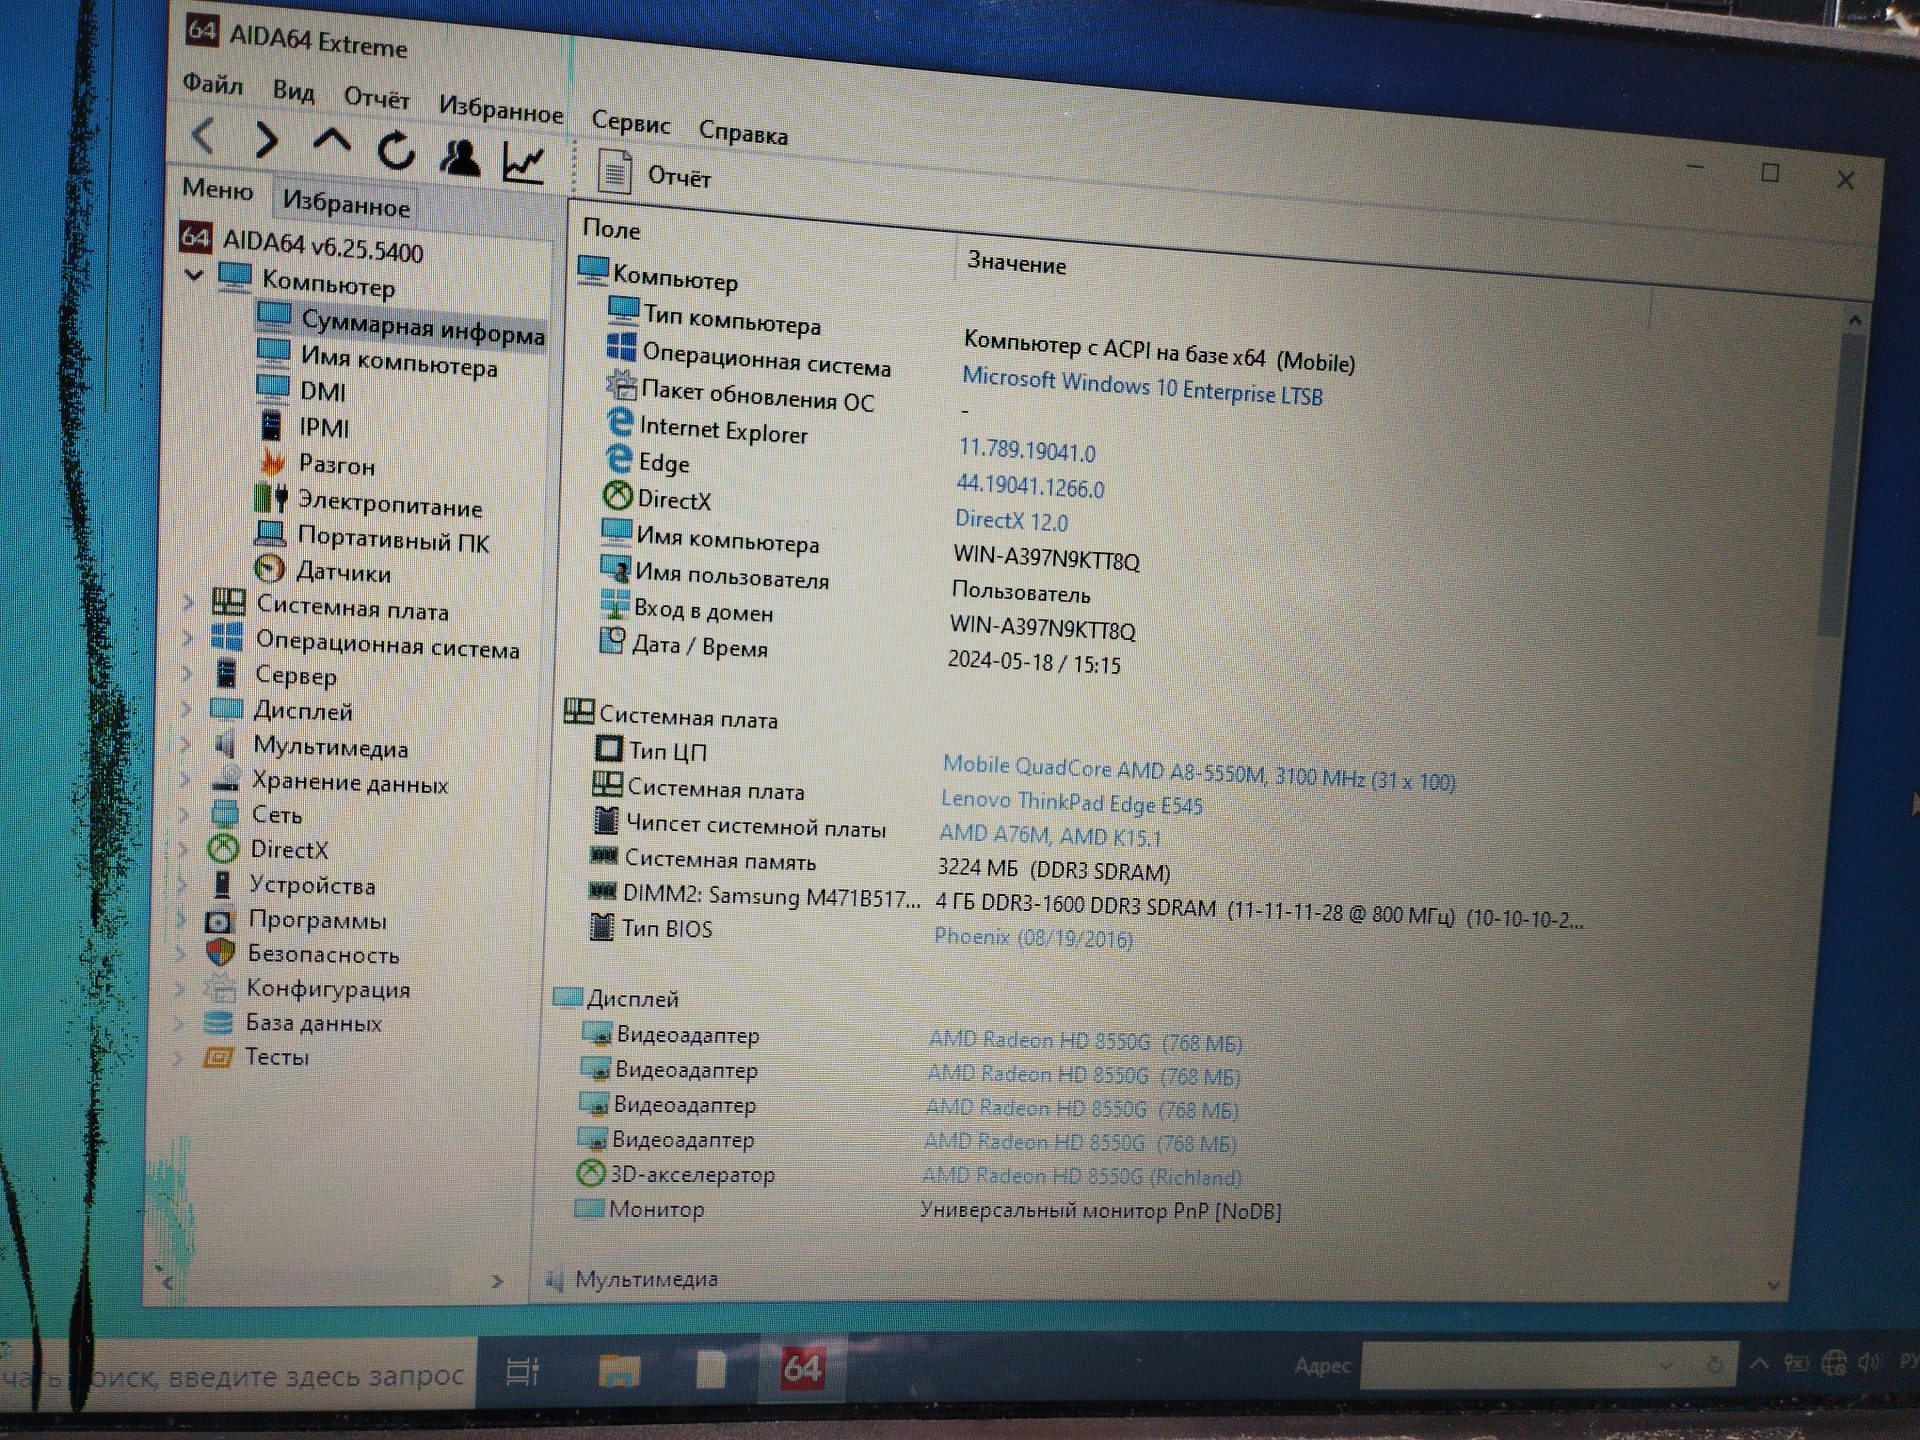Image resolution: width=1920 pixels, height=1440 pixels.
Task: Click the Разгон flame icon
Action: [272, 461]
